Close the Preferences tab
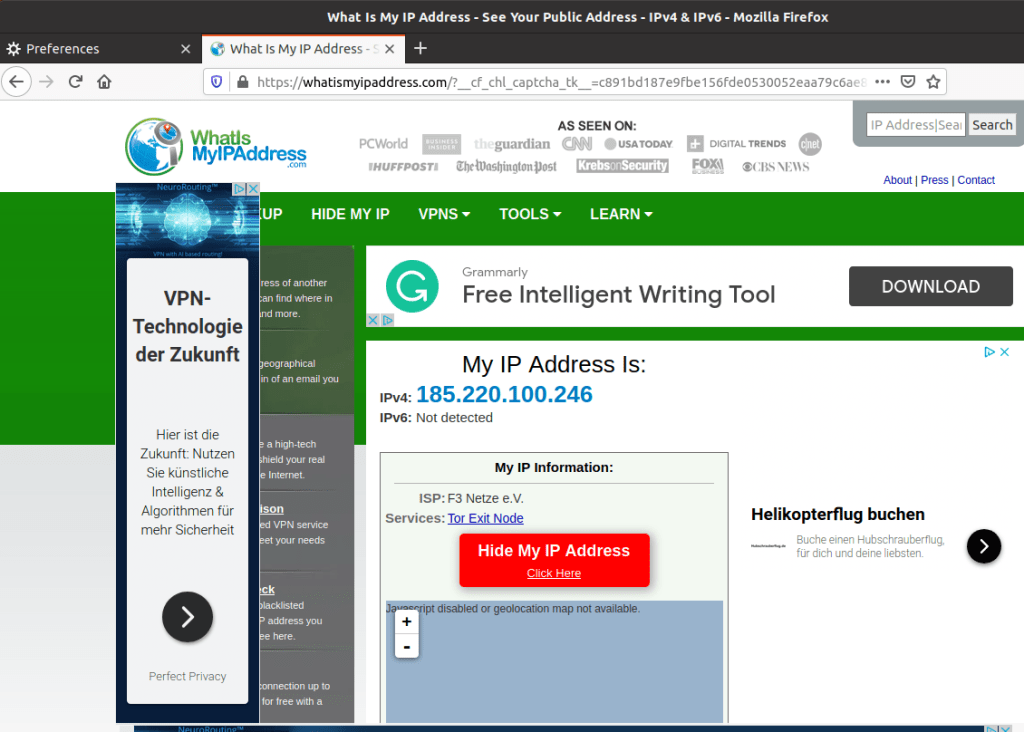The image size is (1024, 732). point(185,49)
